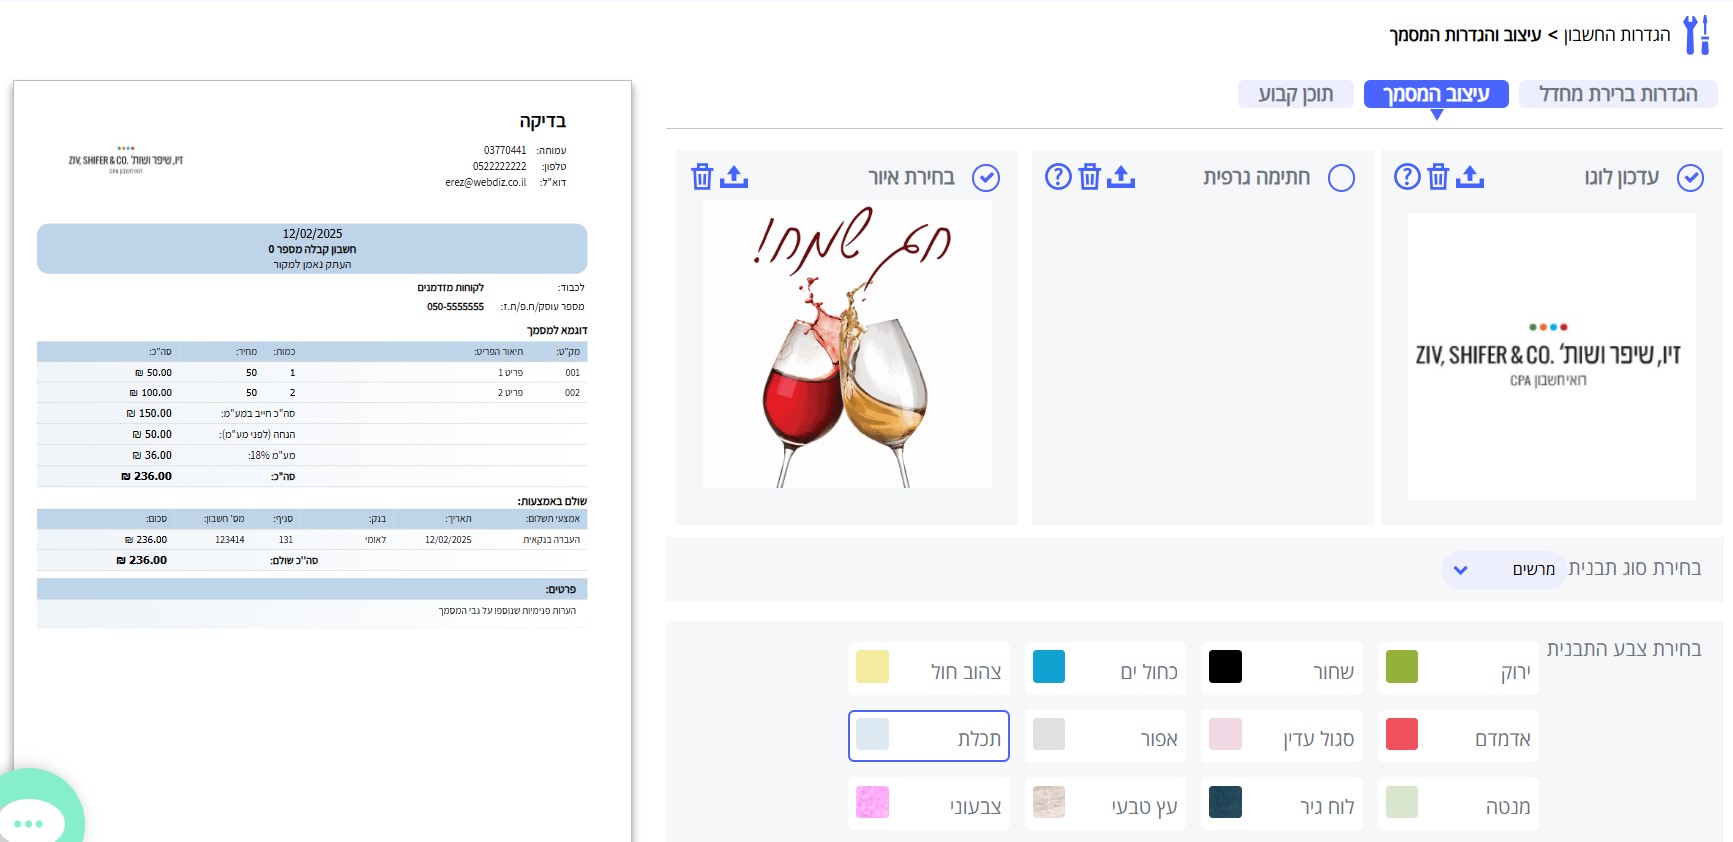Click the בחירת צבע התבנית label

pyautogui.click(x=1624, y=649)
